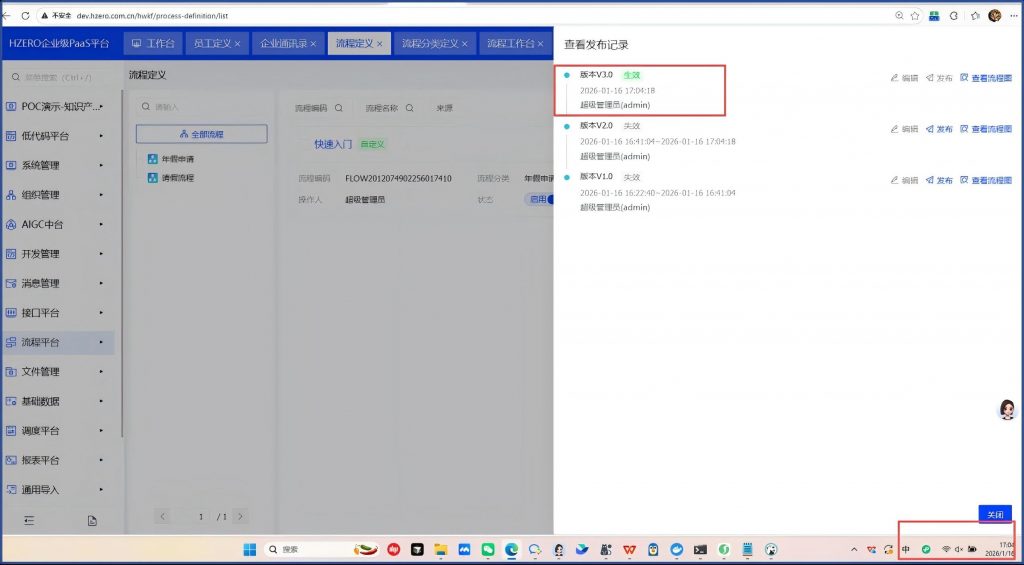
Task: Expand the 流程平台 sidebar menu
Action: (x=58, y=342)
